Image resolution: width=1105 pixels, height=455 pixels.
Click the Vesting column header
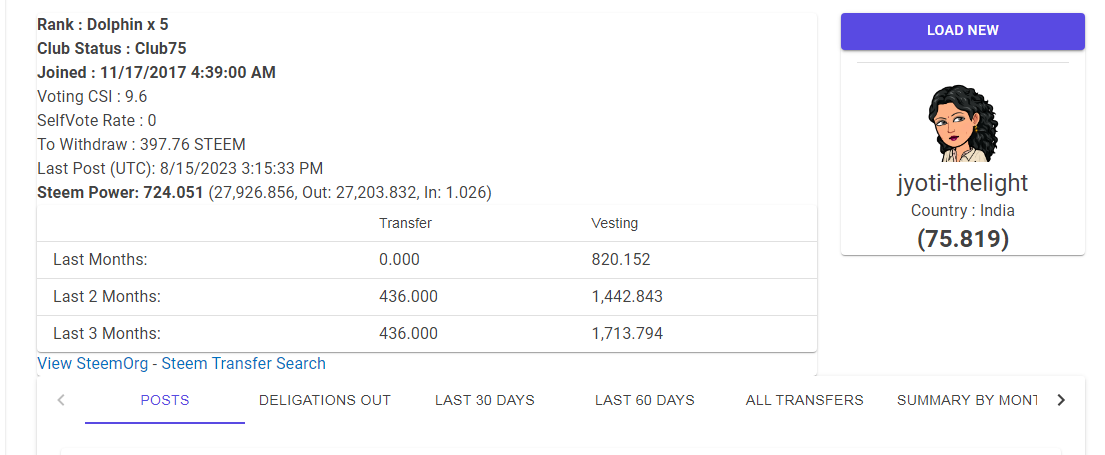(x=614, y=223)
